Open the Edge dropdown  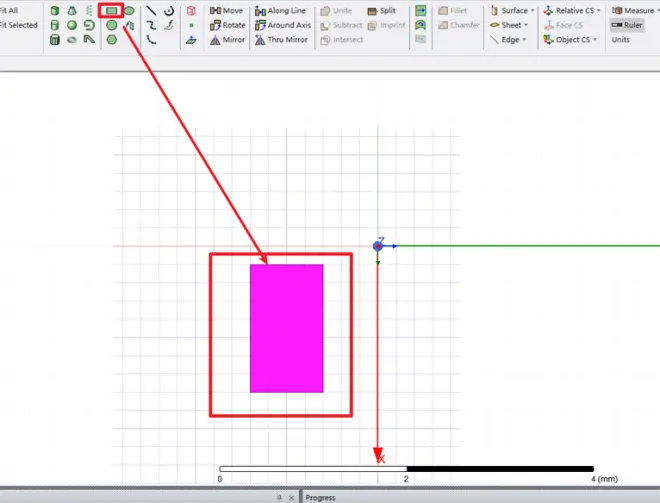508,40
